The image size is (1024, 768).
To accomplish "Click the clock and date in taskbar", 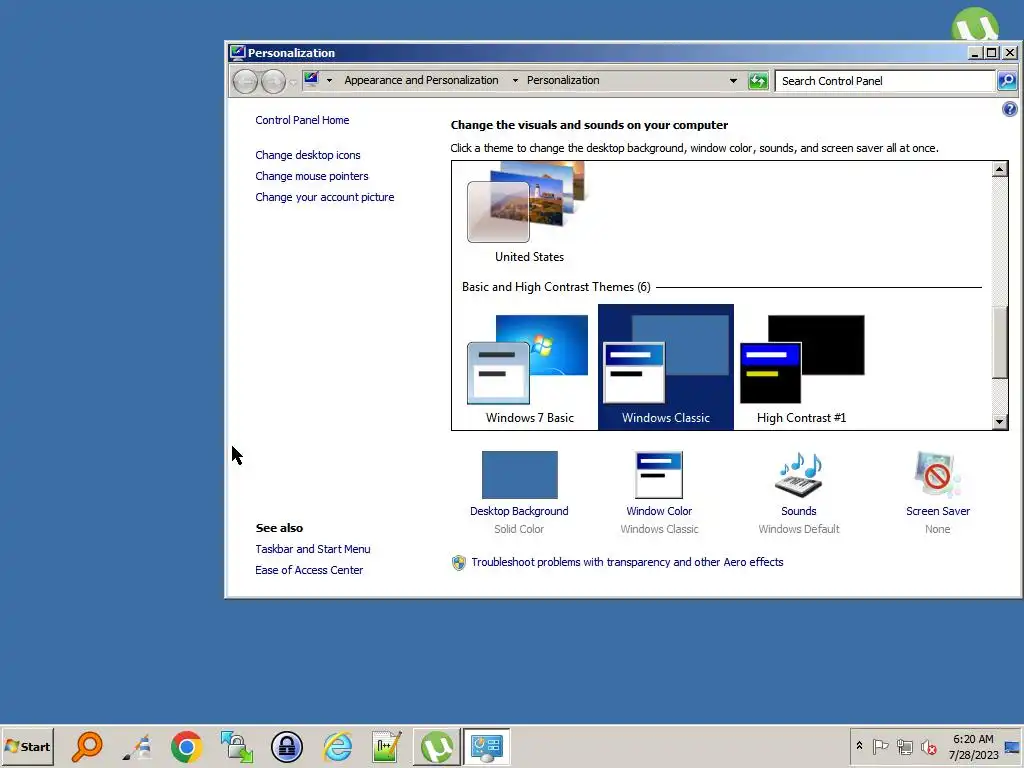I will [x=973, y=746].
